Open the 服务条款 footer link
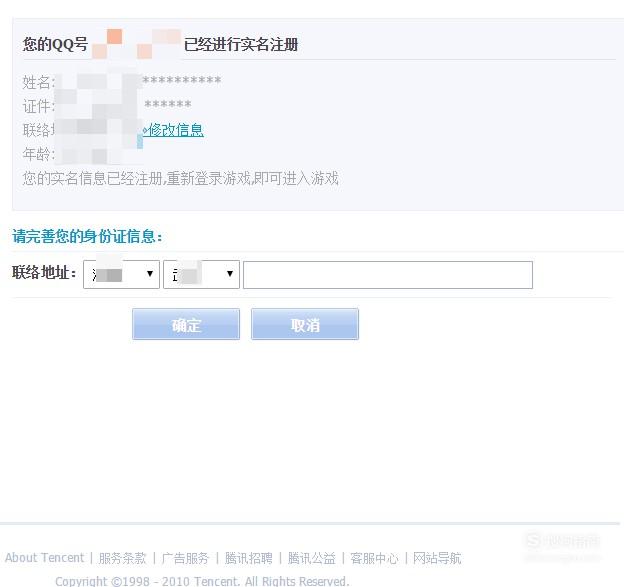The image size is (624, 587). (x=123, y=558)
